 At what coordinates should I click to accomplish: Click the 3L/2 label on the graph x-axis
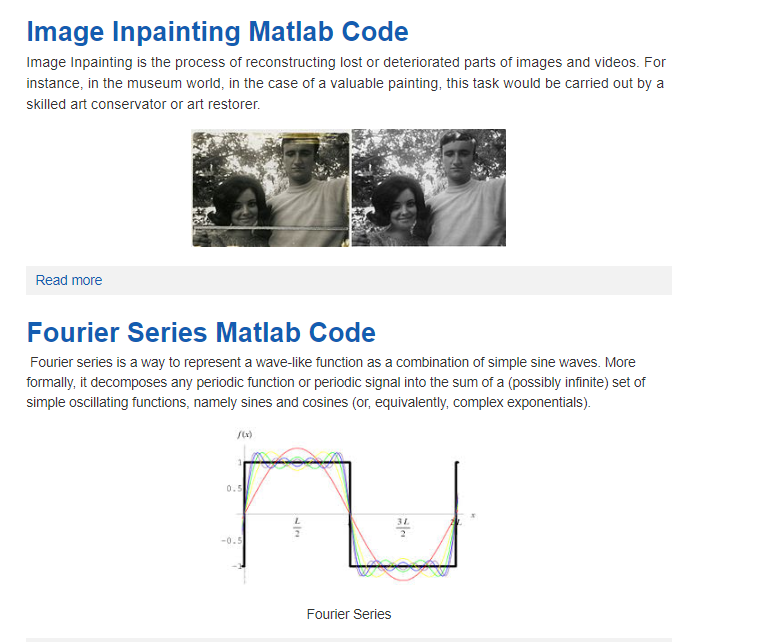point(403,527)
